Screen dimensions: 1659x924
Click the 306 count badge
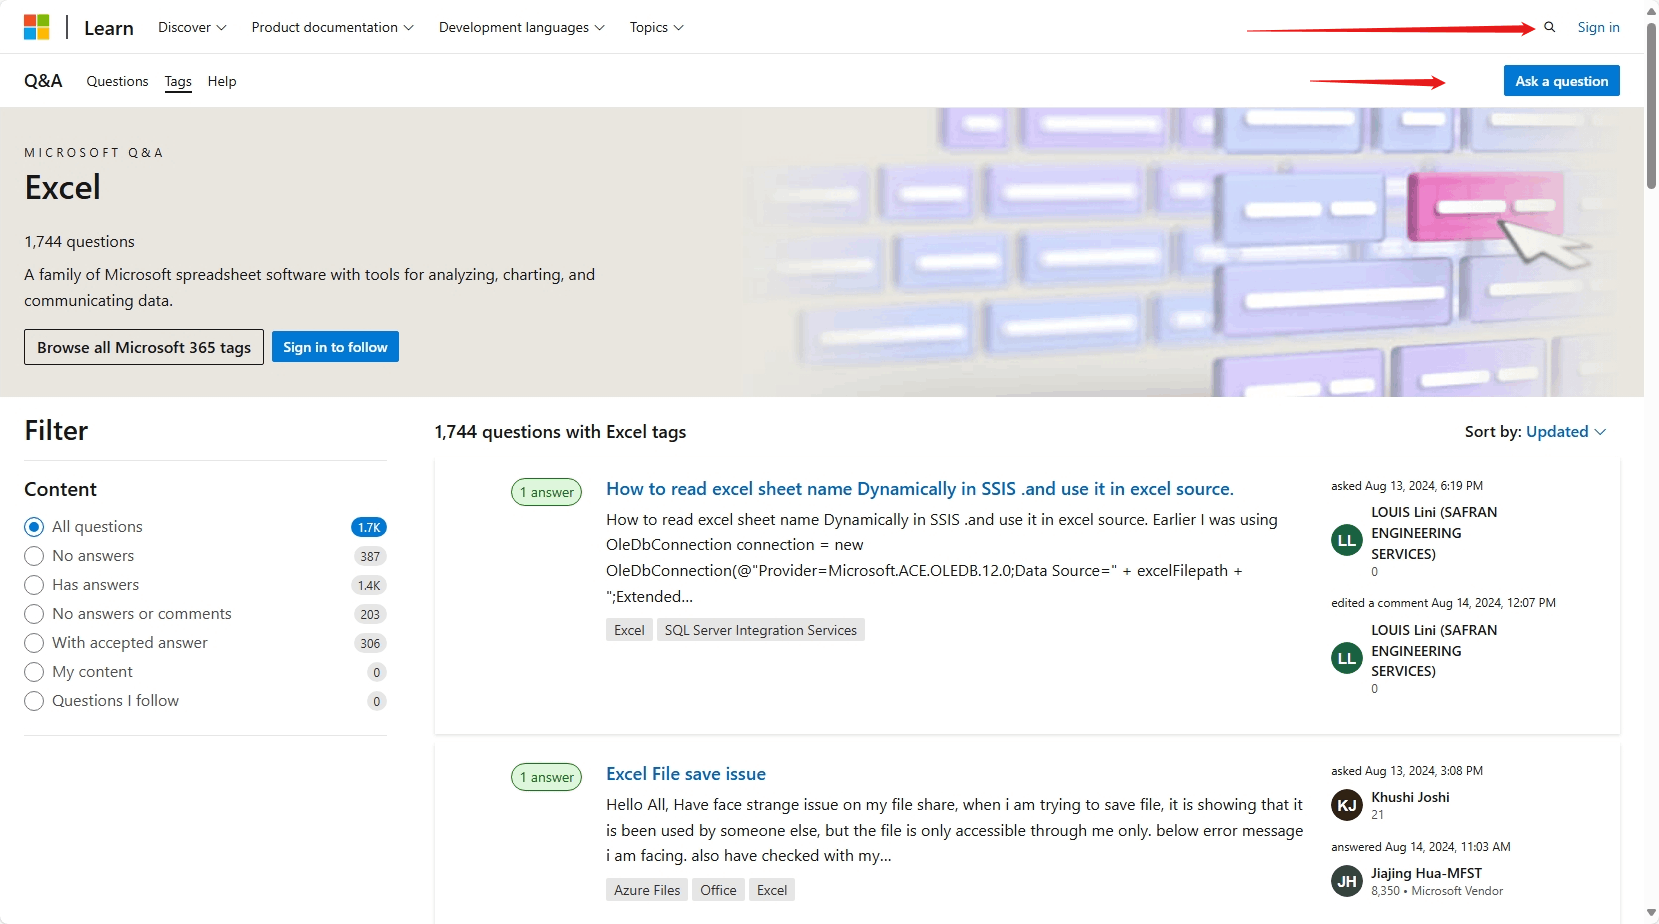pos(370,643)
